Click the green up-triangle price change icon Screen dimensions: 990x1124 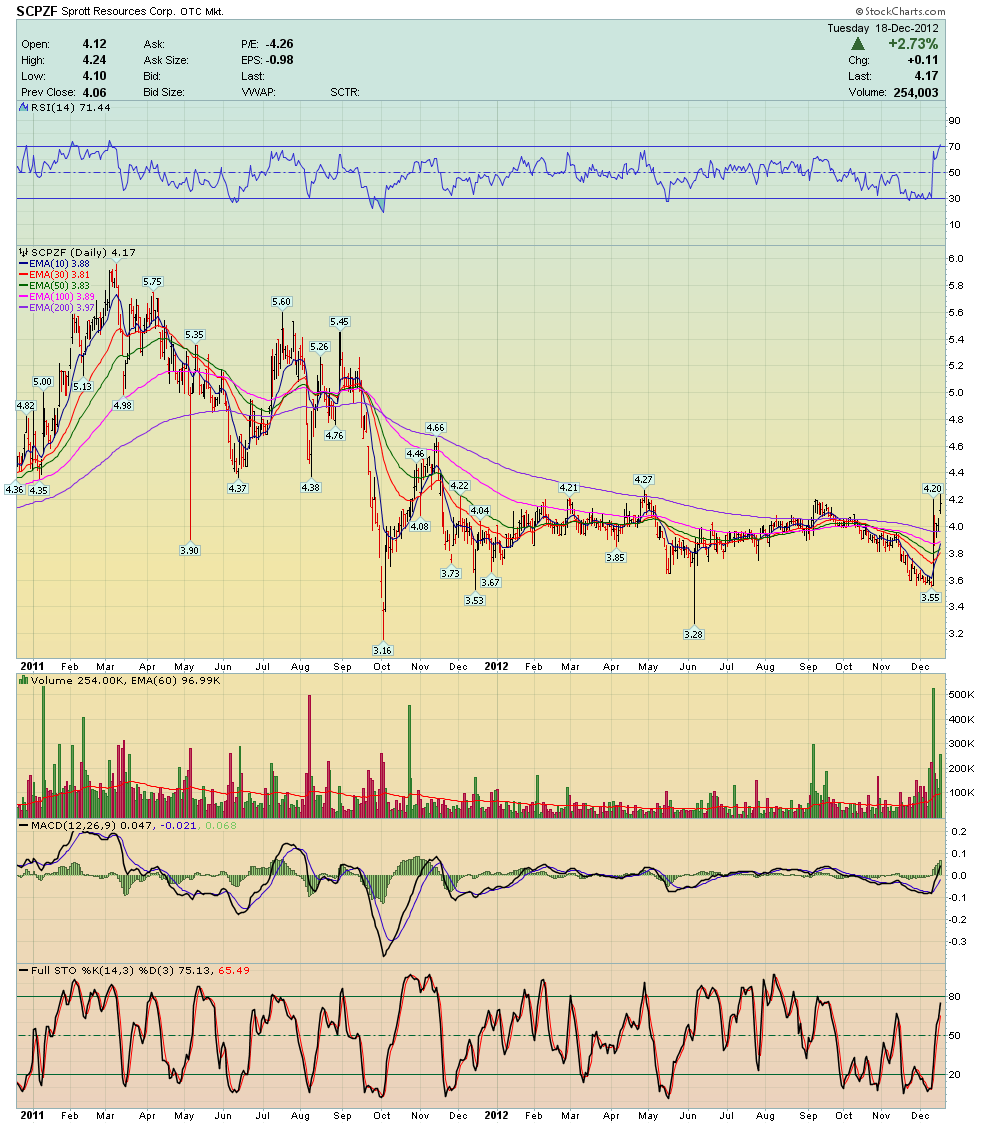point(857,44)
